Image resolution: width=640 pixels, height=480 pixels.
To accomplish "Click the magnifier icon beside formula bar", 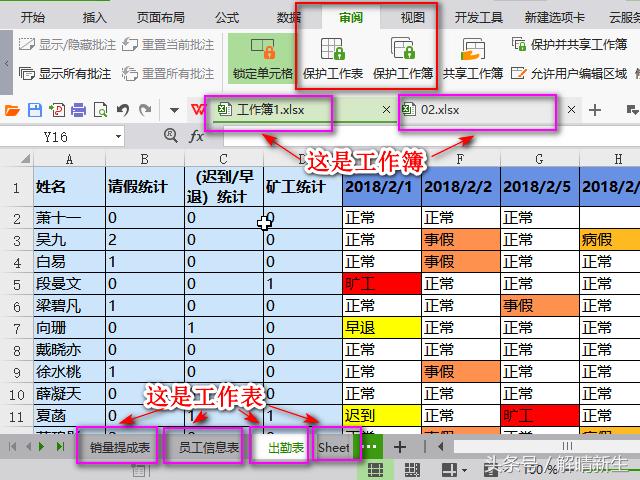I will point(170,135).
